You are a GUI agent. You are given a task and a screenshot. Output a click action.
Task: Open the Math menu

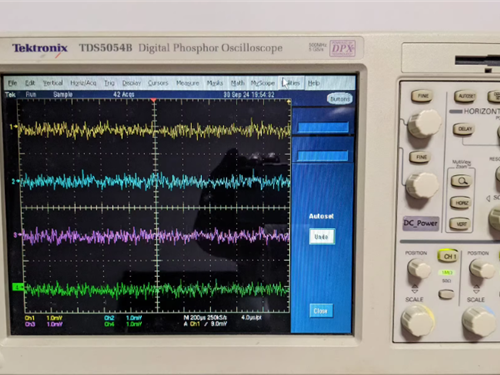[x=238, y=83]
